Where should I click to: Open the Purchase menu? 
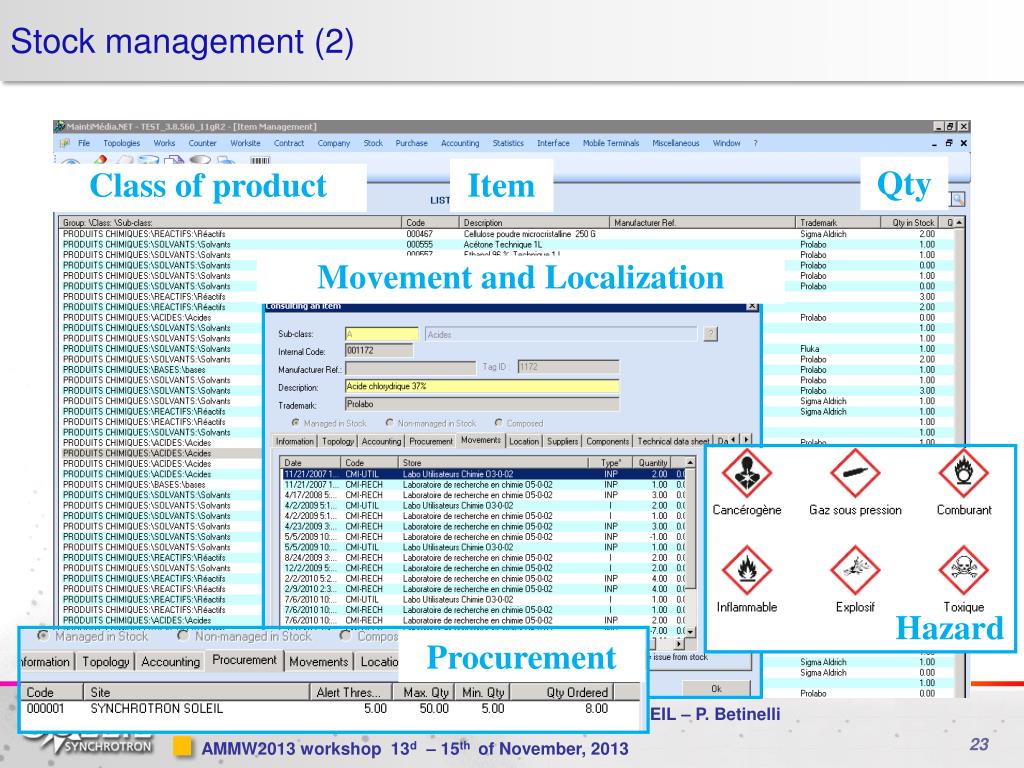[x=411, y=143]
